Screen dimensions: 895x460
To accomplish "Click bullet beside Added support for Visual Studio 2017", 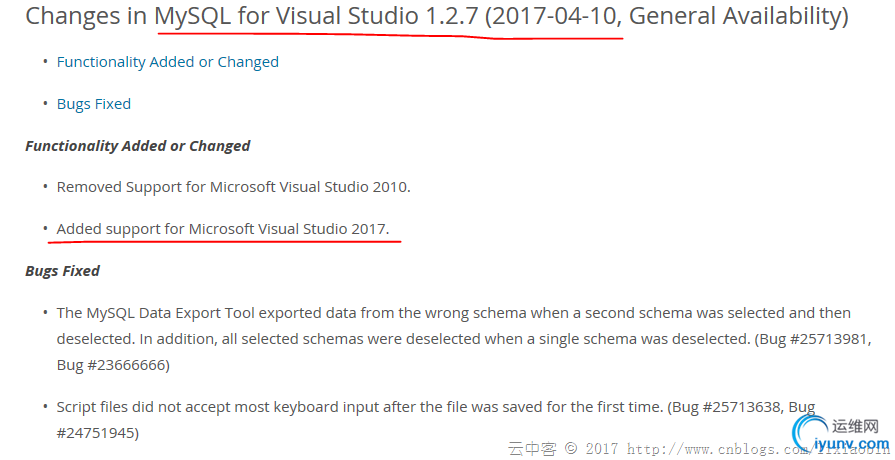I will 44,229.
